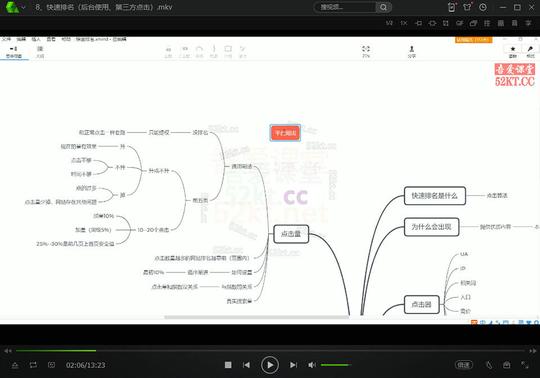Skip to the next video
Viewport: 540px width, 378px height.
[293, 365]
